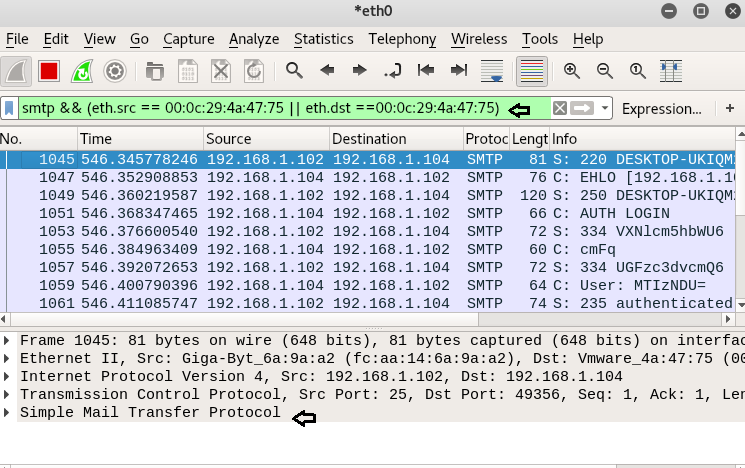
Task: Add a filter button with plus
Action: pyautogui.click(x=730, y=108)
